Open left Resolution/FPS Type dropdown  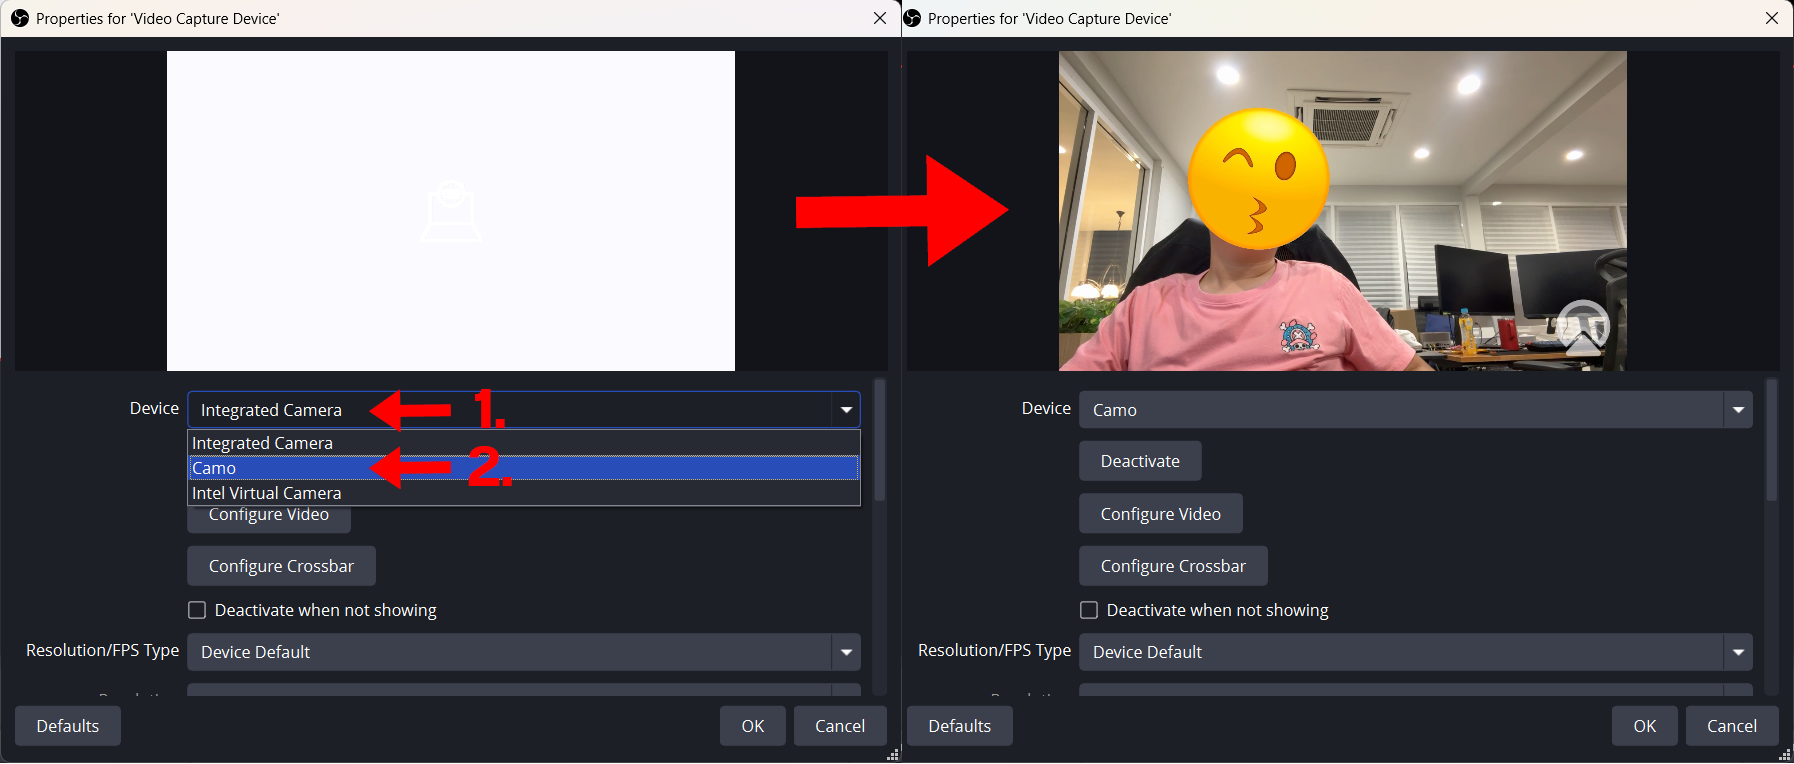[x=523, y=652]
